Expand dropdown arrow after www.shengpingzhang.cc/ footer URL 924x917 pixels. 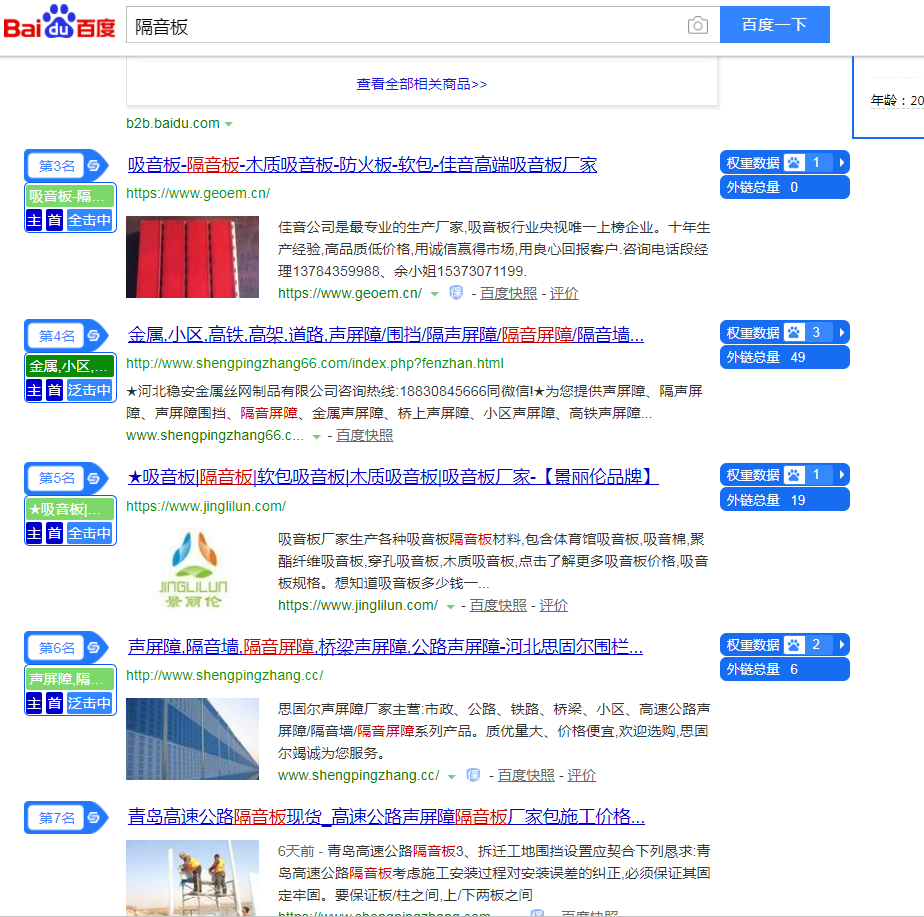click(451, 776)
